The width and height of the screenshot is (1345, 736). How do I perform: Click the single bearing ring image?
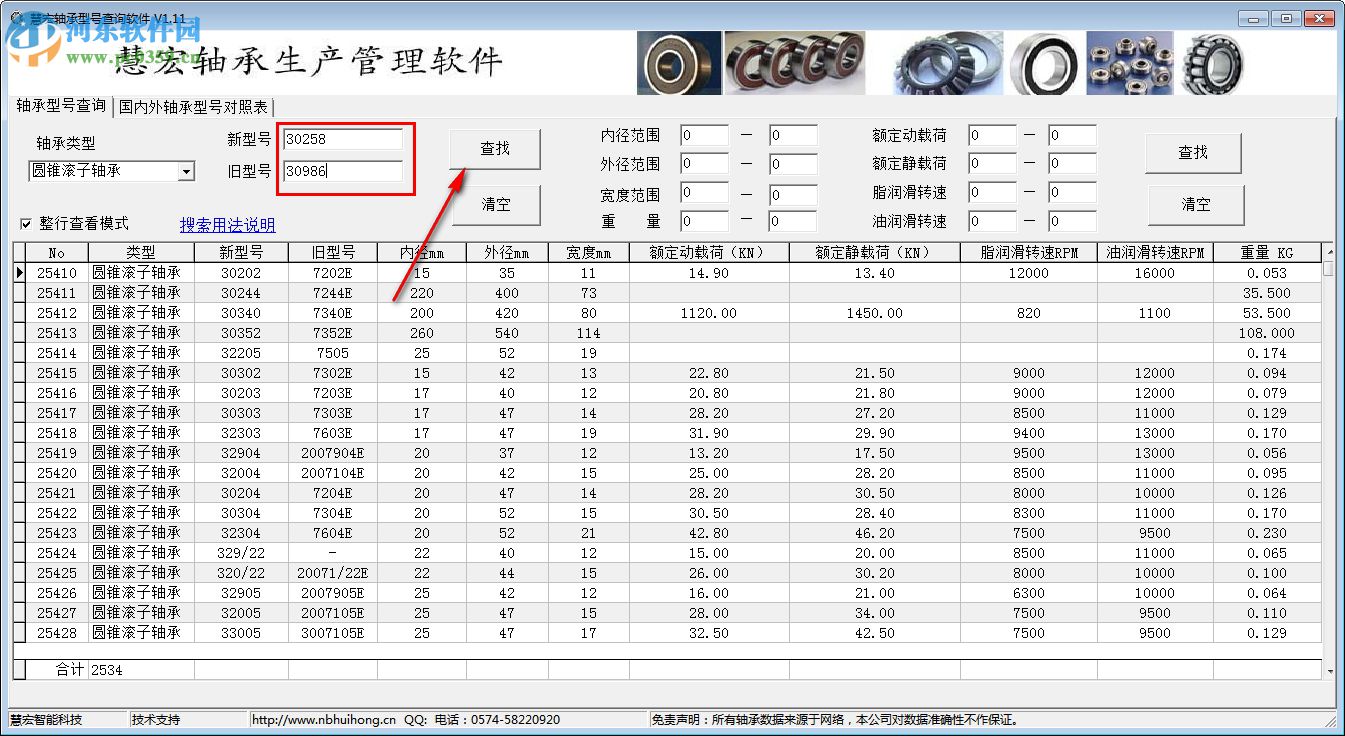pos(1044,62)
